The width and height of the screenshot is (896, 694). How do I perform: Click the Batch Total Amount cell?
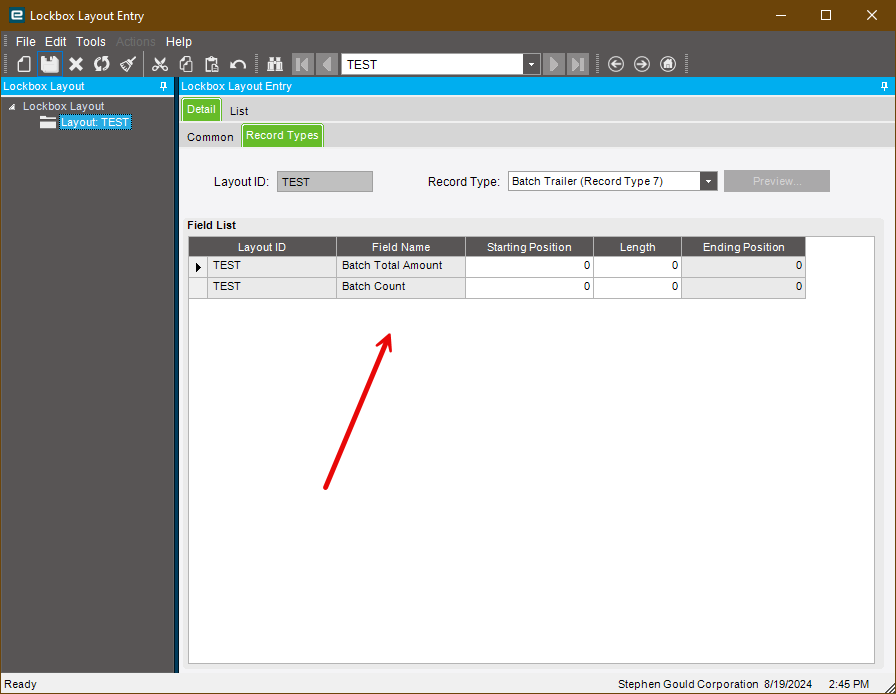pos(401,266)
